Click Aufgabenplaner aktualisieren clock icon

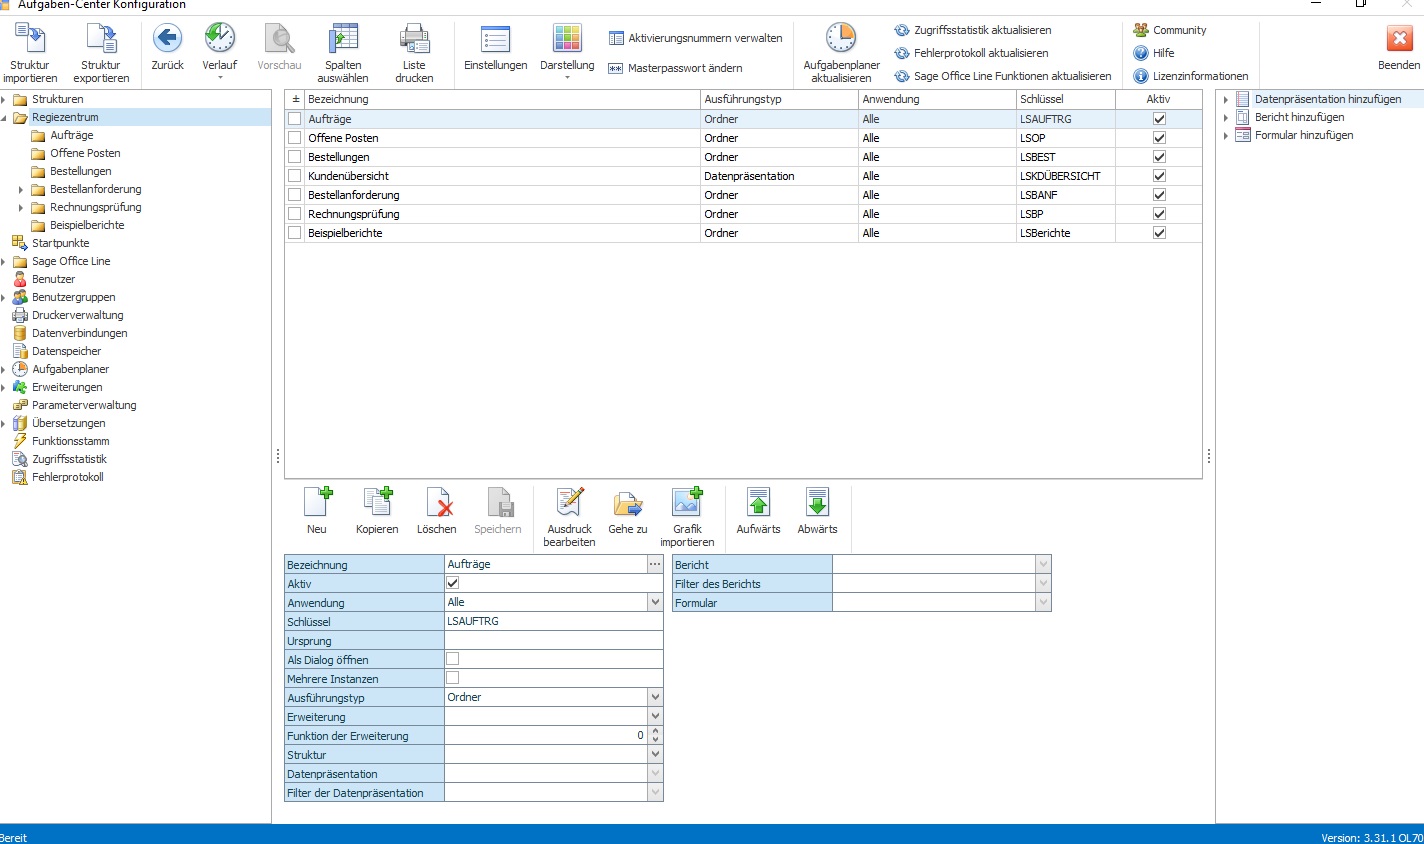tap(841, 39)
